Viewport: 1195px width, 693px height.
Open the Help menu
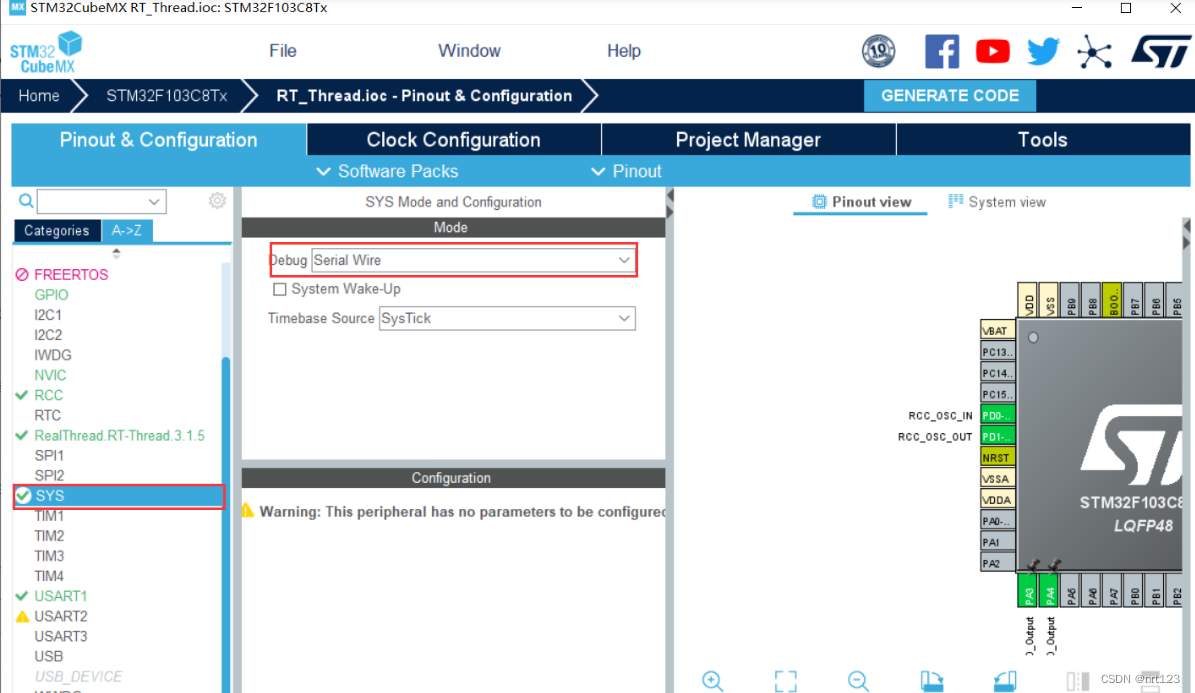(623, 51)
